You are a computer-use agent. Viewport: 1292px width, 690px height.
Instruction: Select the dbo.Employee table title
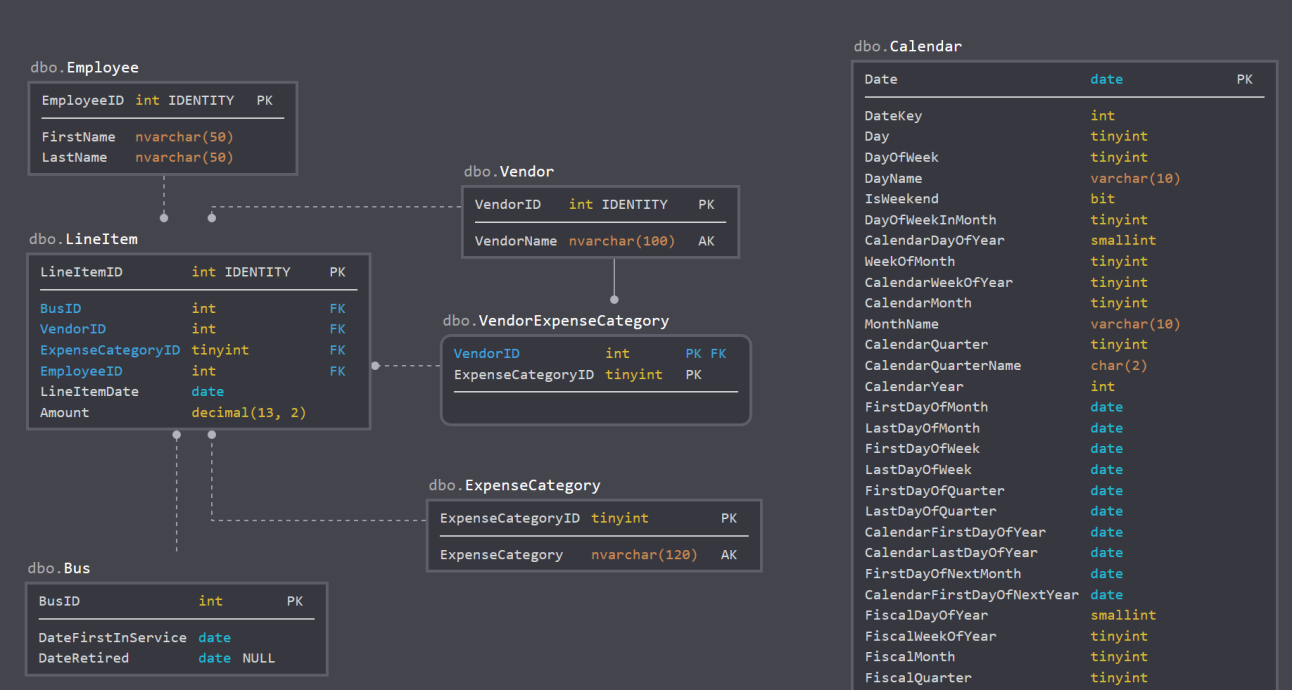pos(84,67)
